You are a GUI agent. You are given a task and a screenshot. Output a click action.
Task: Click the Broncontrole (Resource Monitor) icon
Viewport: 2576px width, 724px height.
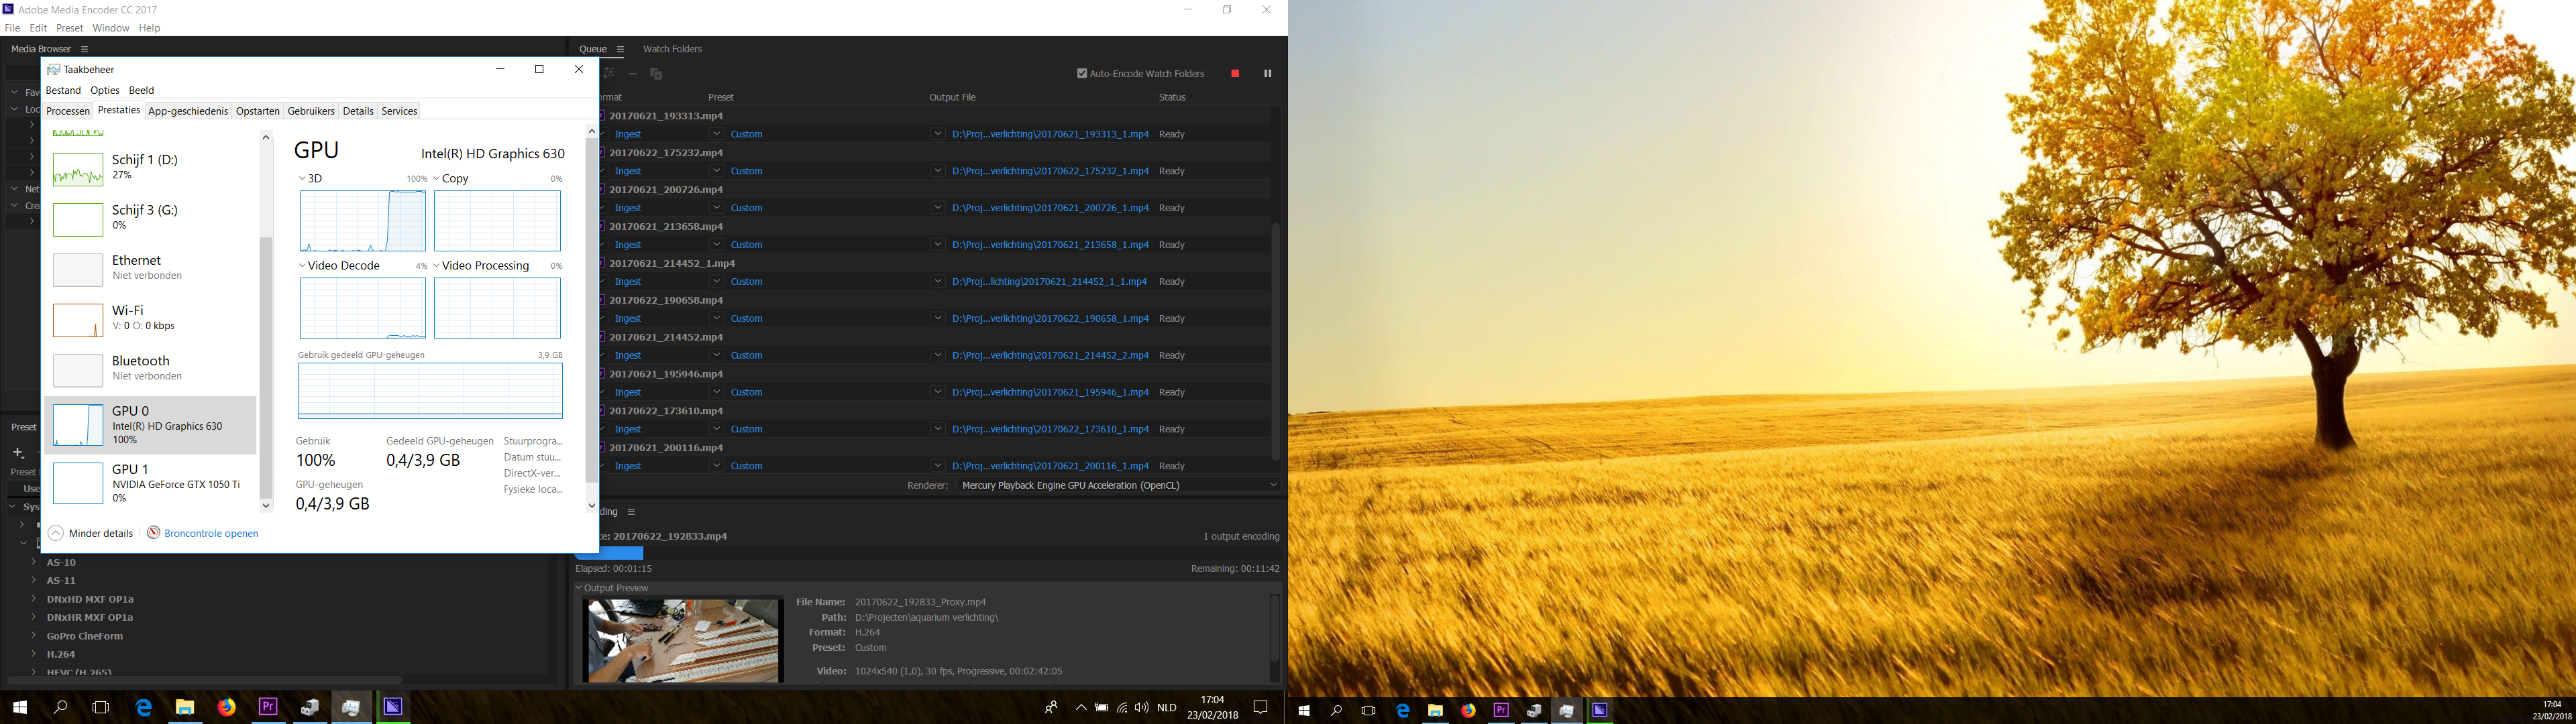tap(154, 533)
